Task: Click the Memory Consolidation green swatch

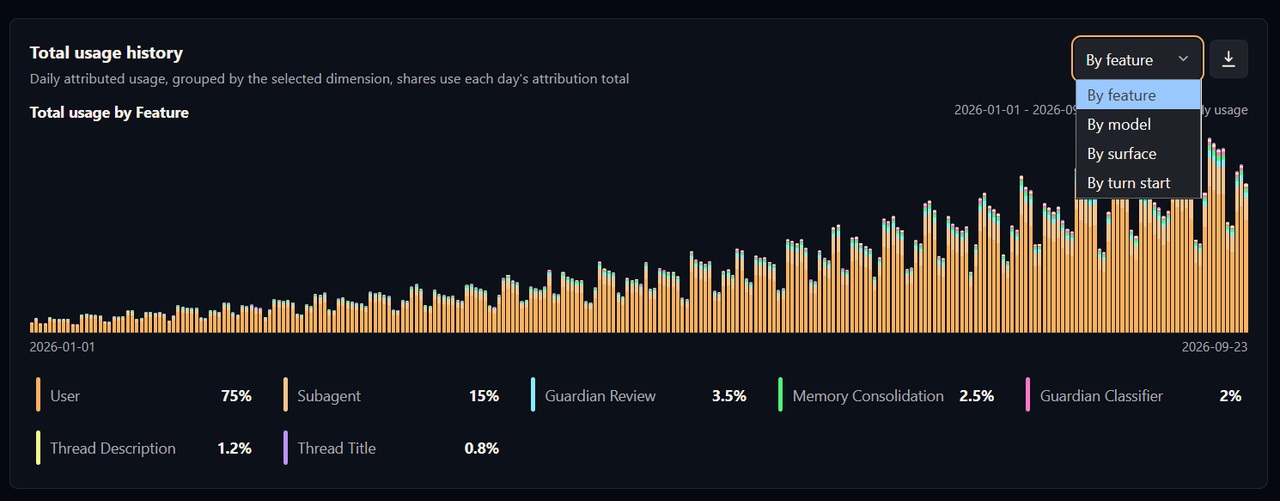Action: tap(781, 395)
